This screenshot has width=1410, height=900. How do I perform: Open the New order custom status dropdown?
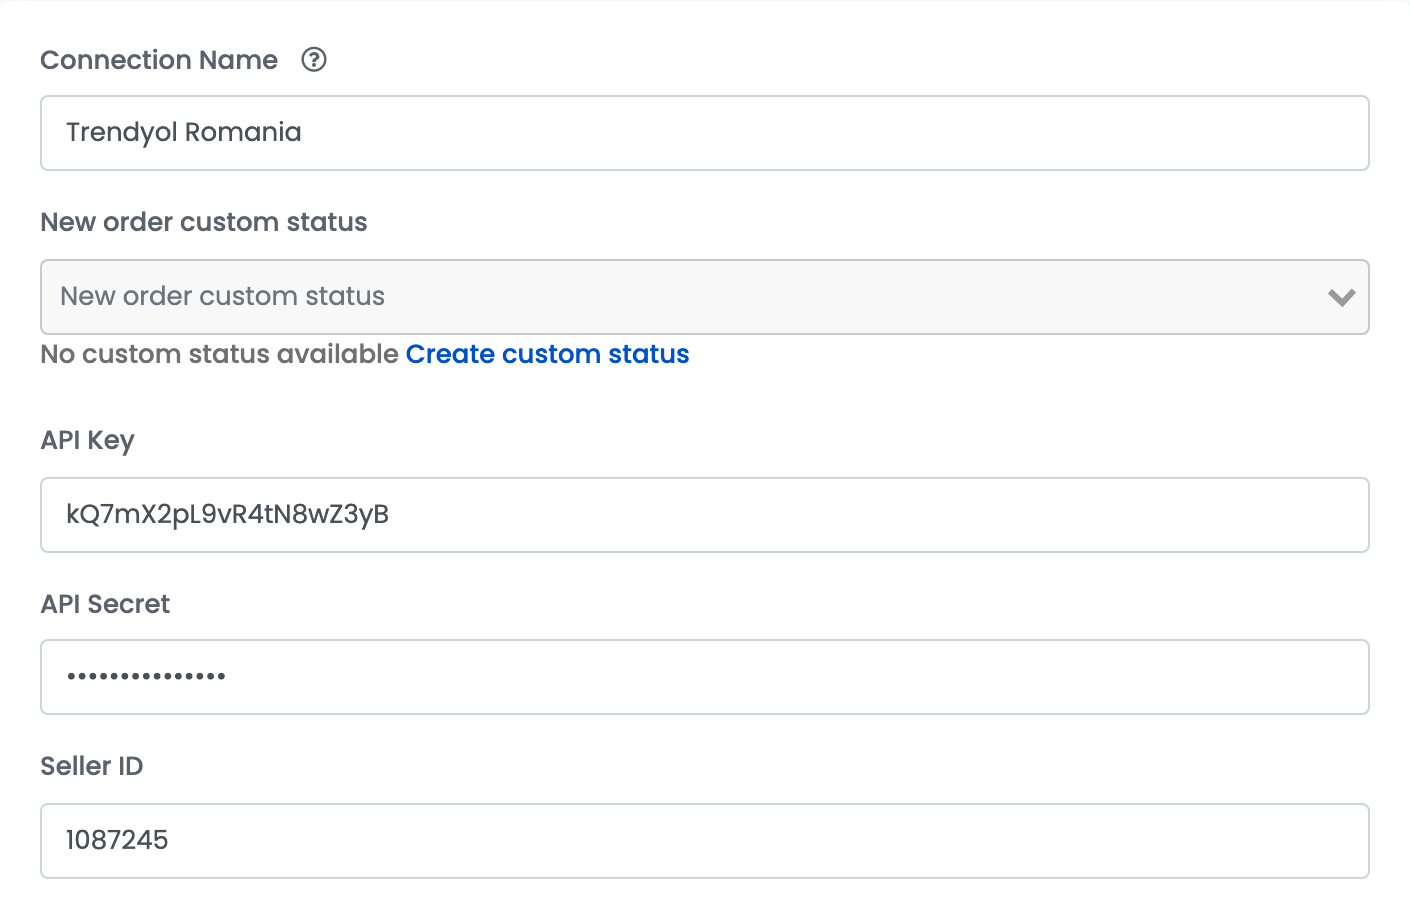click(704, 297)
